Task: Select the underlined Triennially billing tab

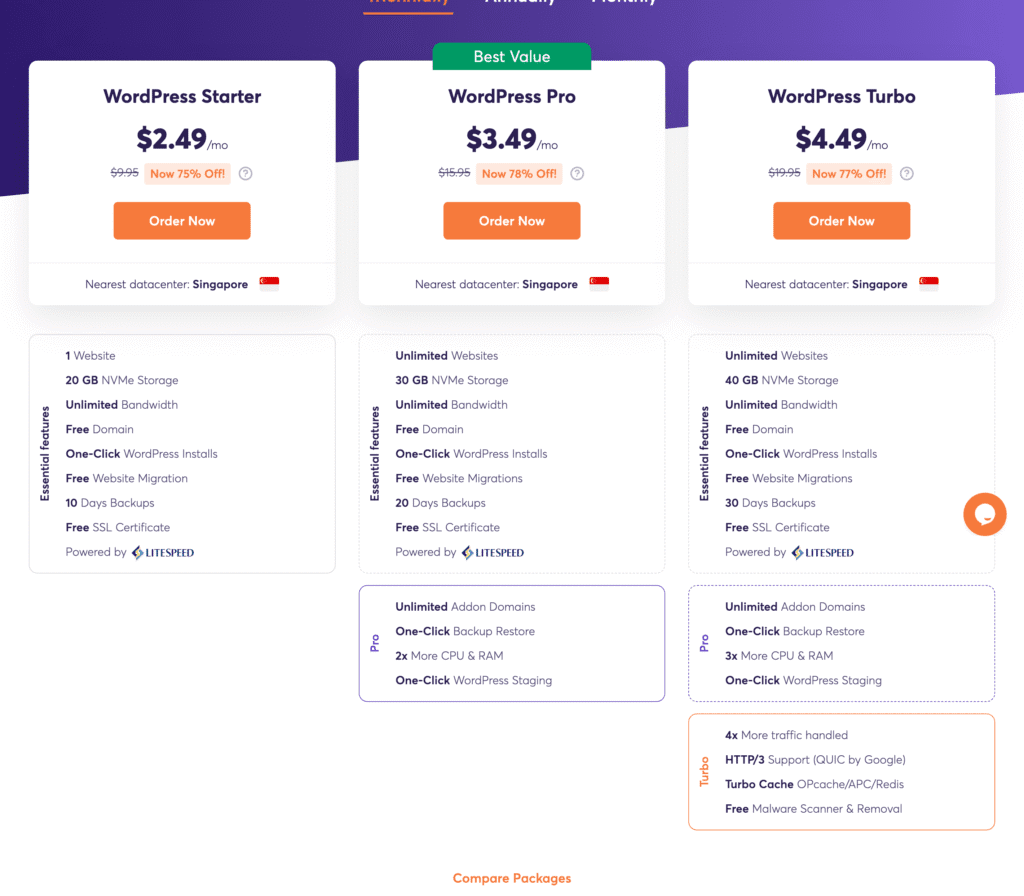Action: tap(408, 3)
